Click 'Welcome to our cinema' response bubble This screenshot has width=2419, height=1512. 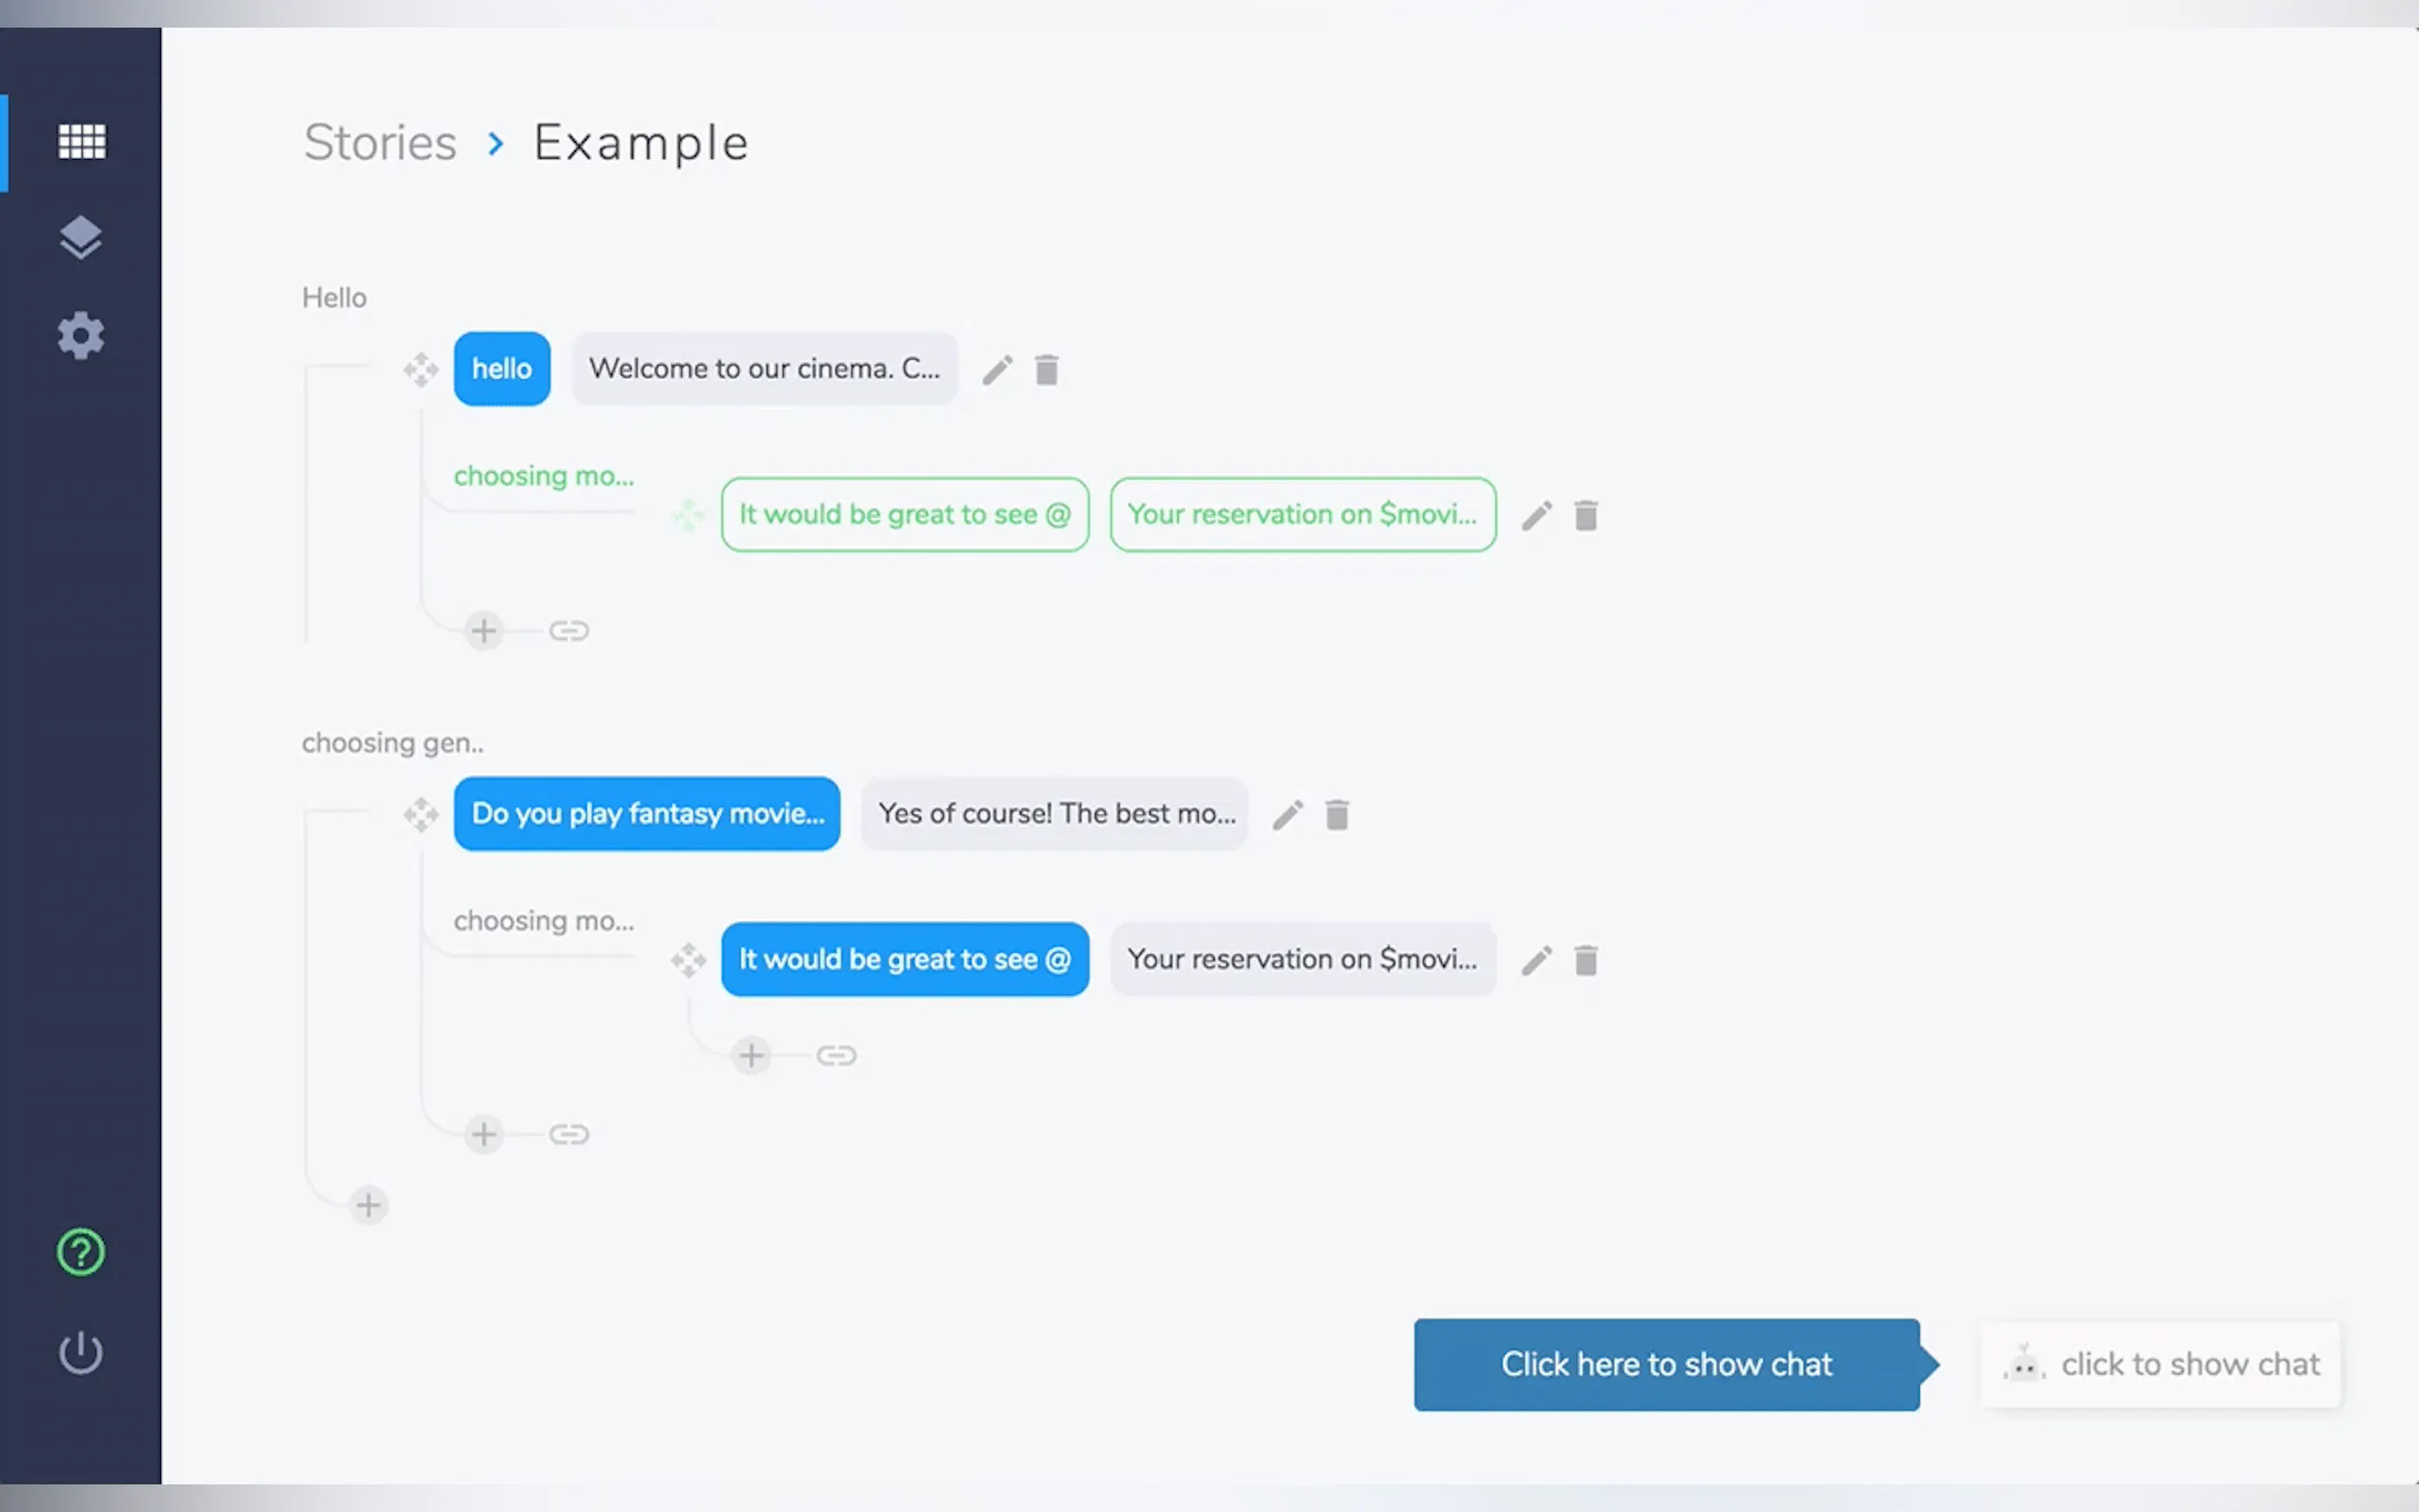(764, 369)
